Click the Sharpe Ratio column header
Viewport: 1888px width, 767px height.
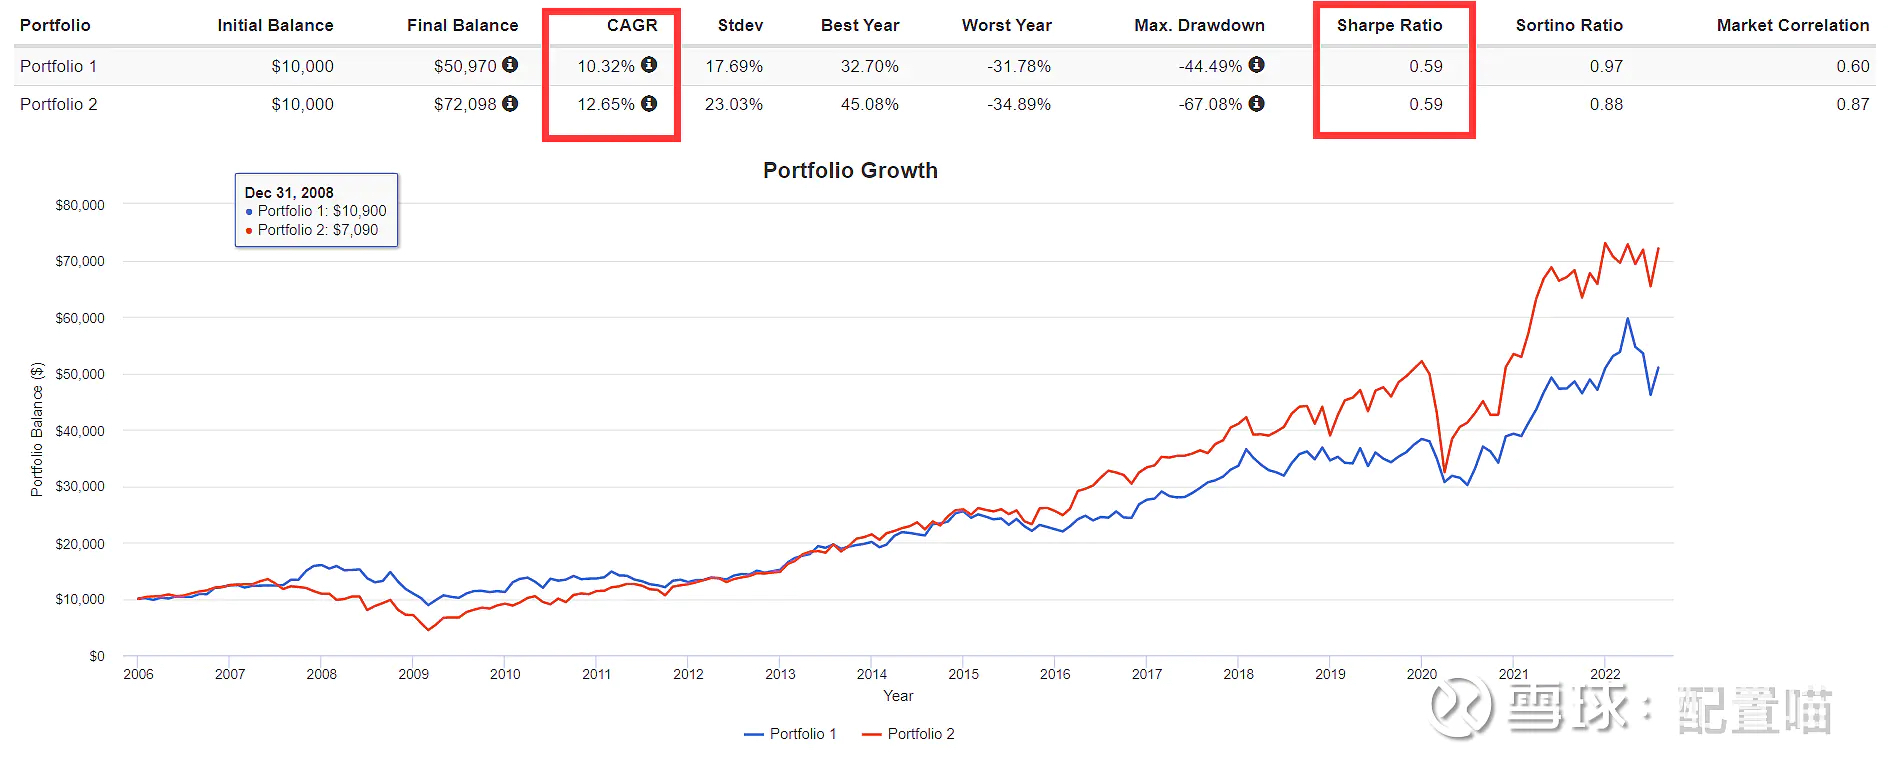pyautogui.click(x=1389, y=25)
